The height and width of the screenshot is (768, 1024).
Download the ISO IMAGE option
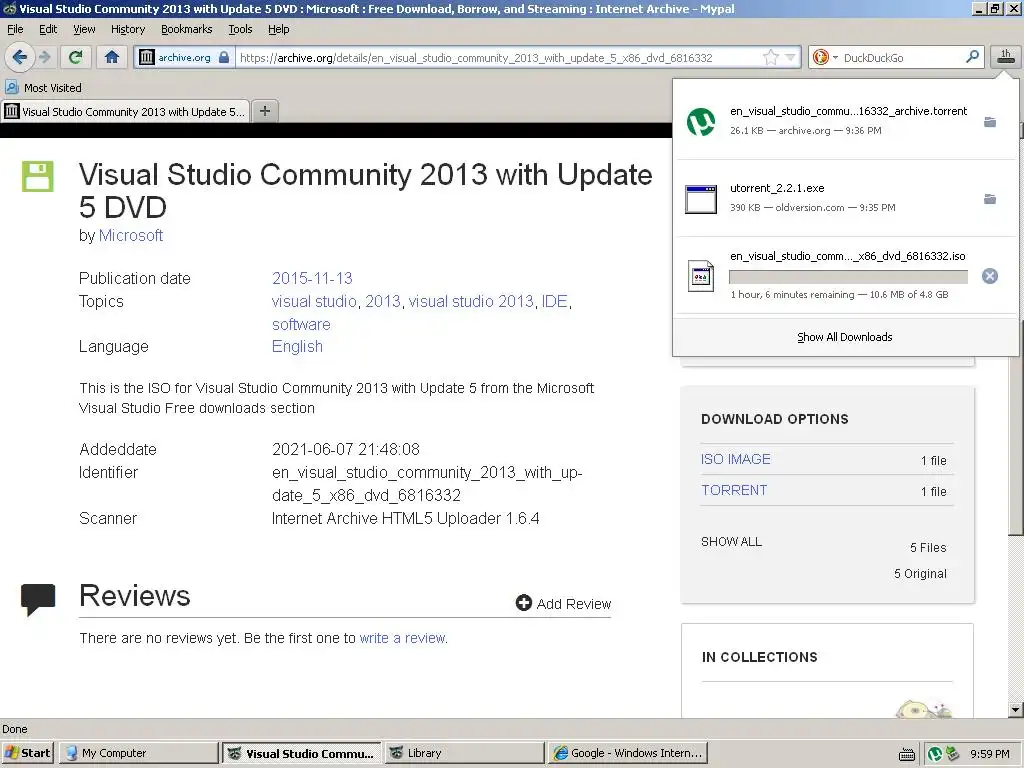coord(735,459)
